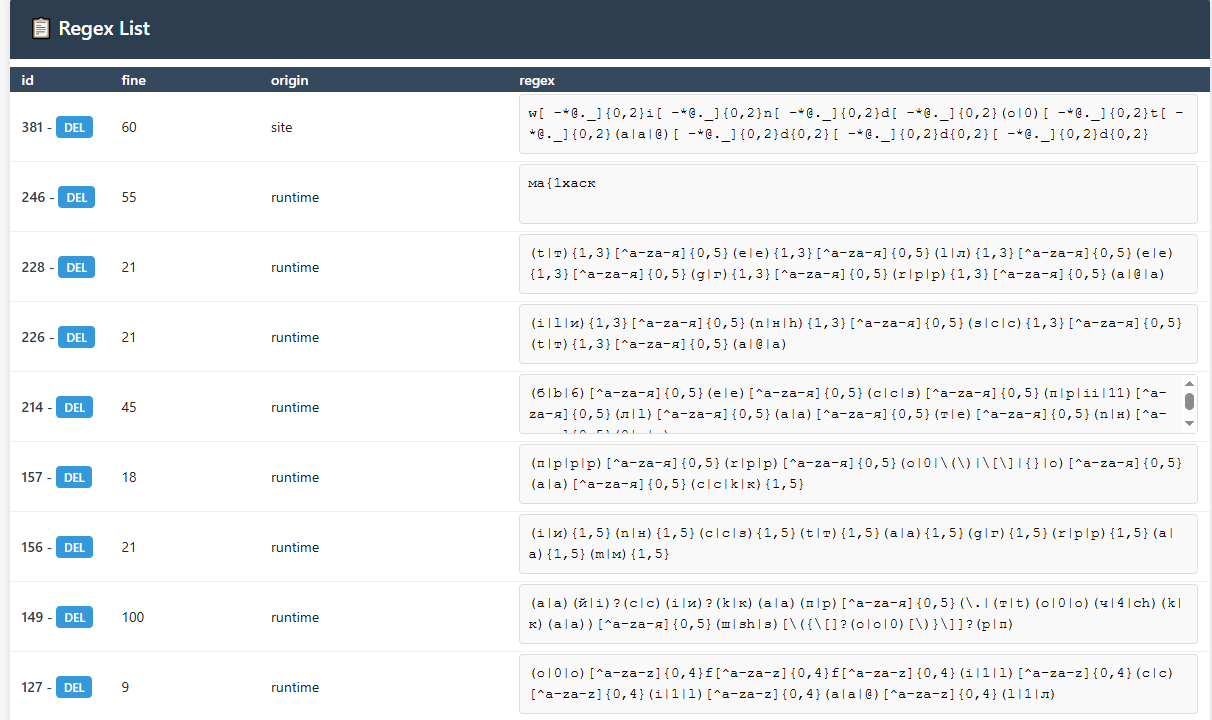Delete regex entry with id 226

point(76,337)
